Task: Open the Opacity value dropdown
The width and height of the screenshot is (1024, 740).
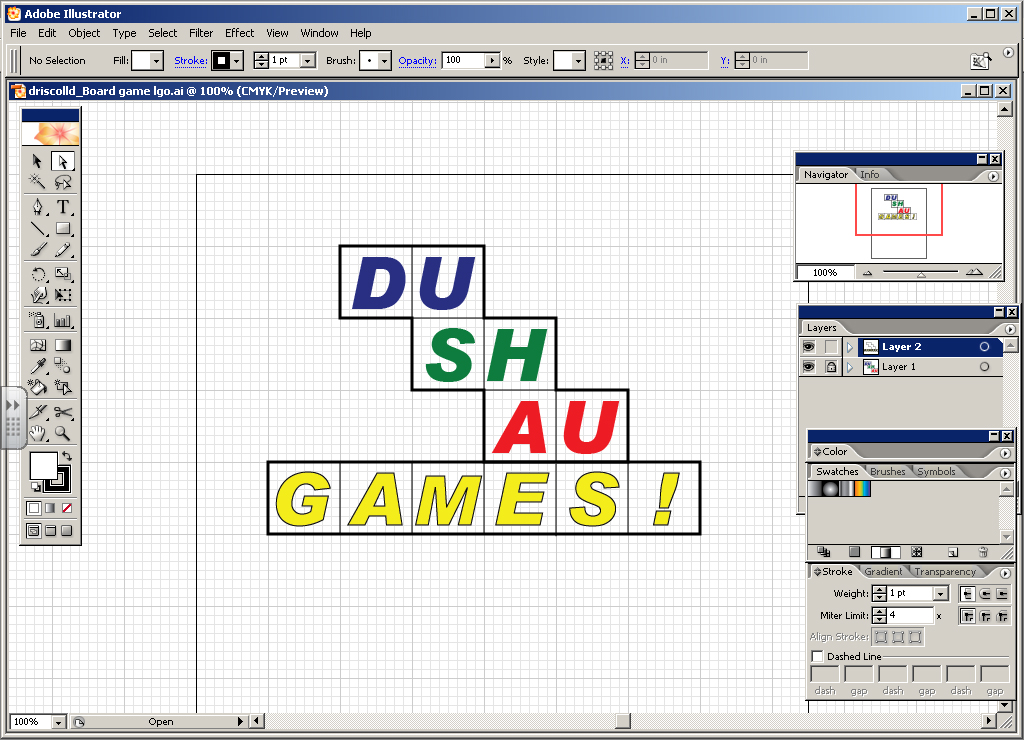Action: coord(490,60)
